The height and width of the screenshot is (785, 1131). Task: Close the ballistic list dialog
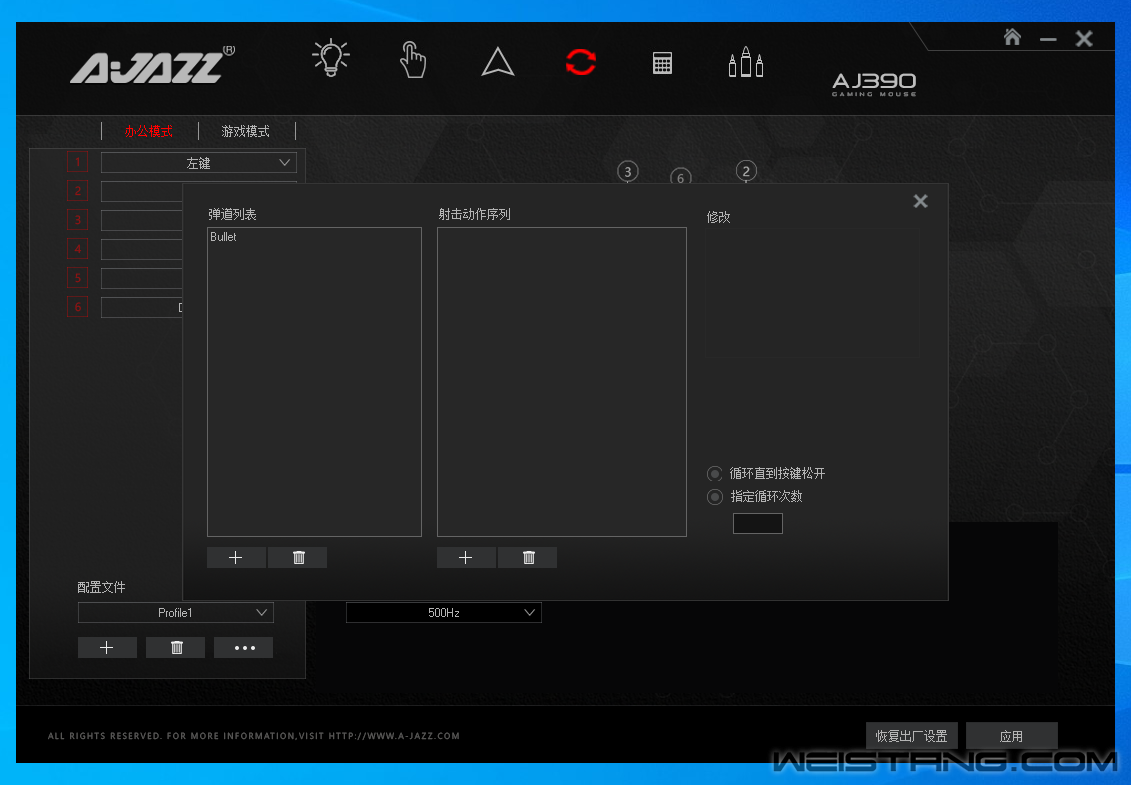point(920,201)
